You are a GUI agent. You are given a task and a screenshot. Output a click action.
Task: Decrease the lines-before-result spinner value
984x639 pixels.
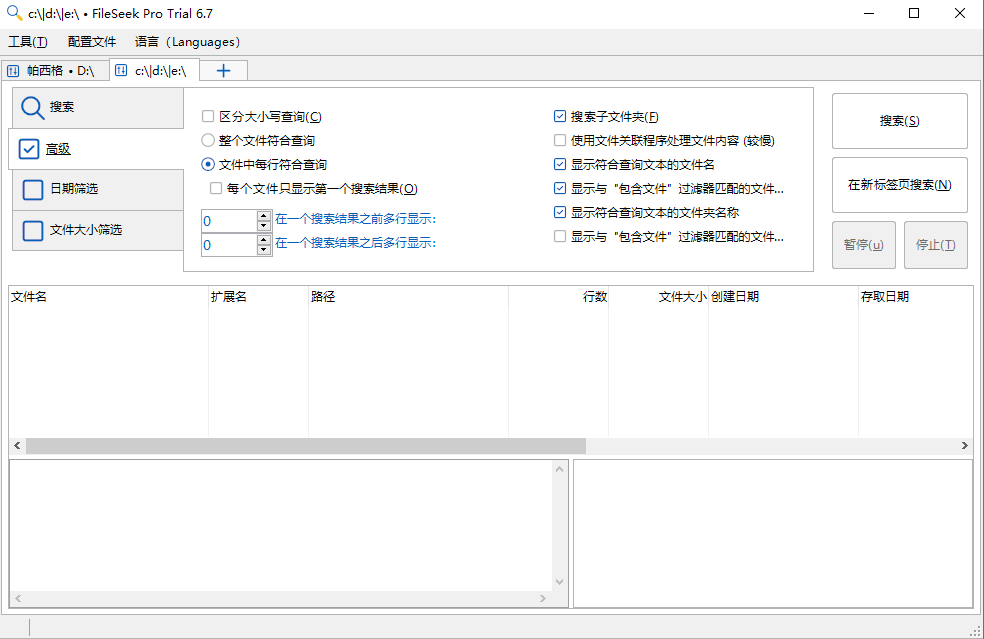[264, 226]
